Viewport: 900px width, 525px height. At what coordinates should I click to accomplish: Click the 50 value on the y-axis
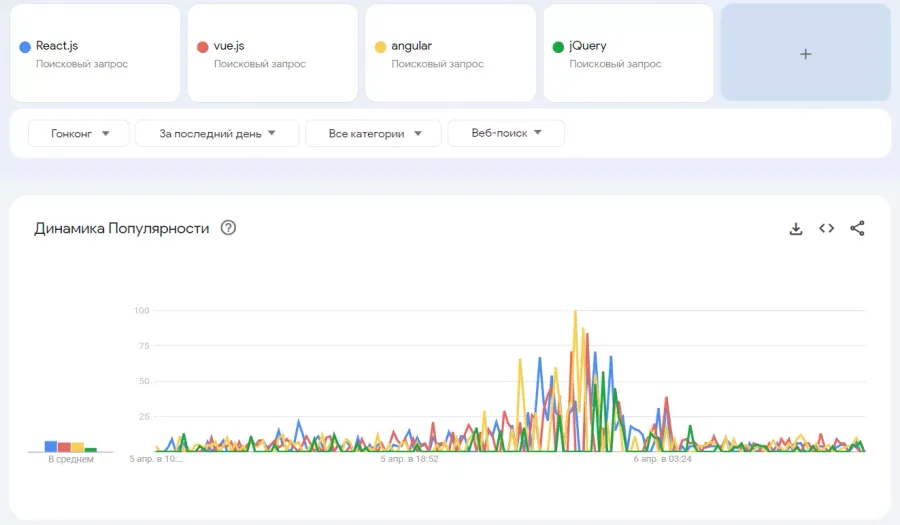pyautogui.click(x=144, y=381)
